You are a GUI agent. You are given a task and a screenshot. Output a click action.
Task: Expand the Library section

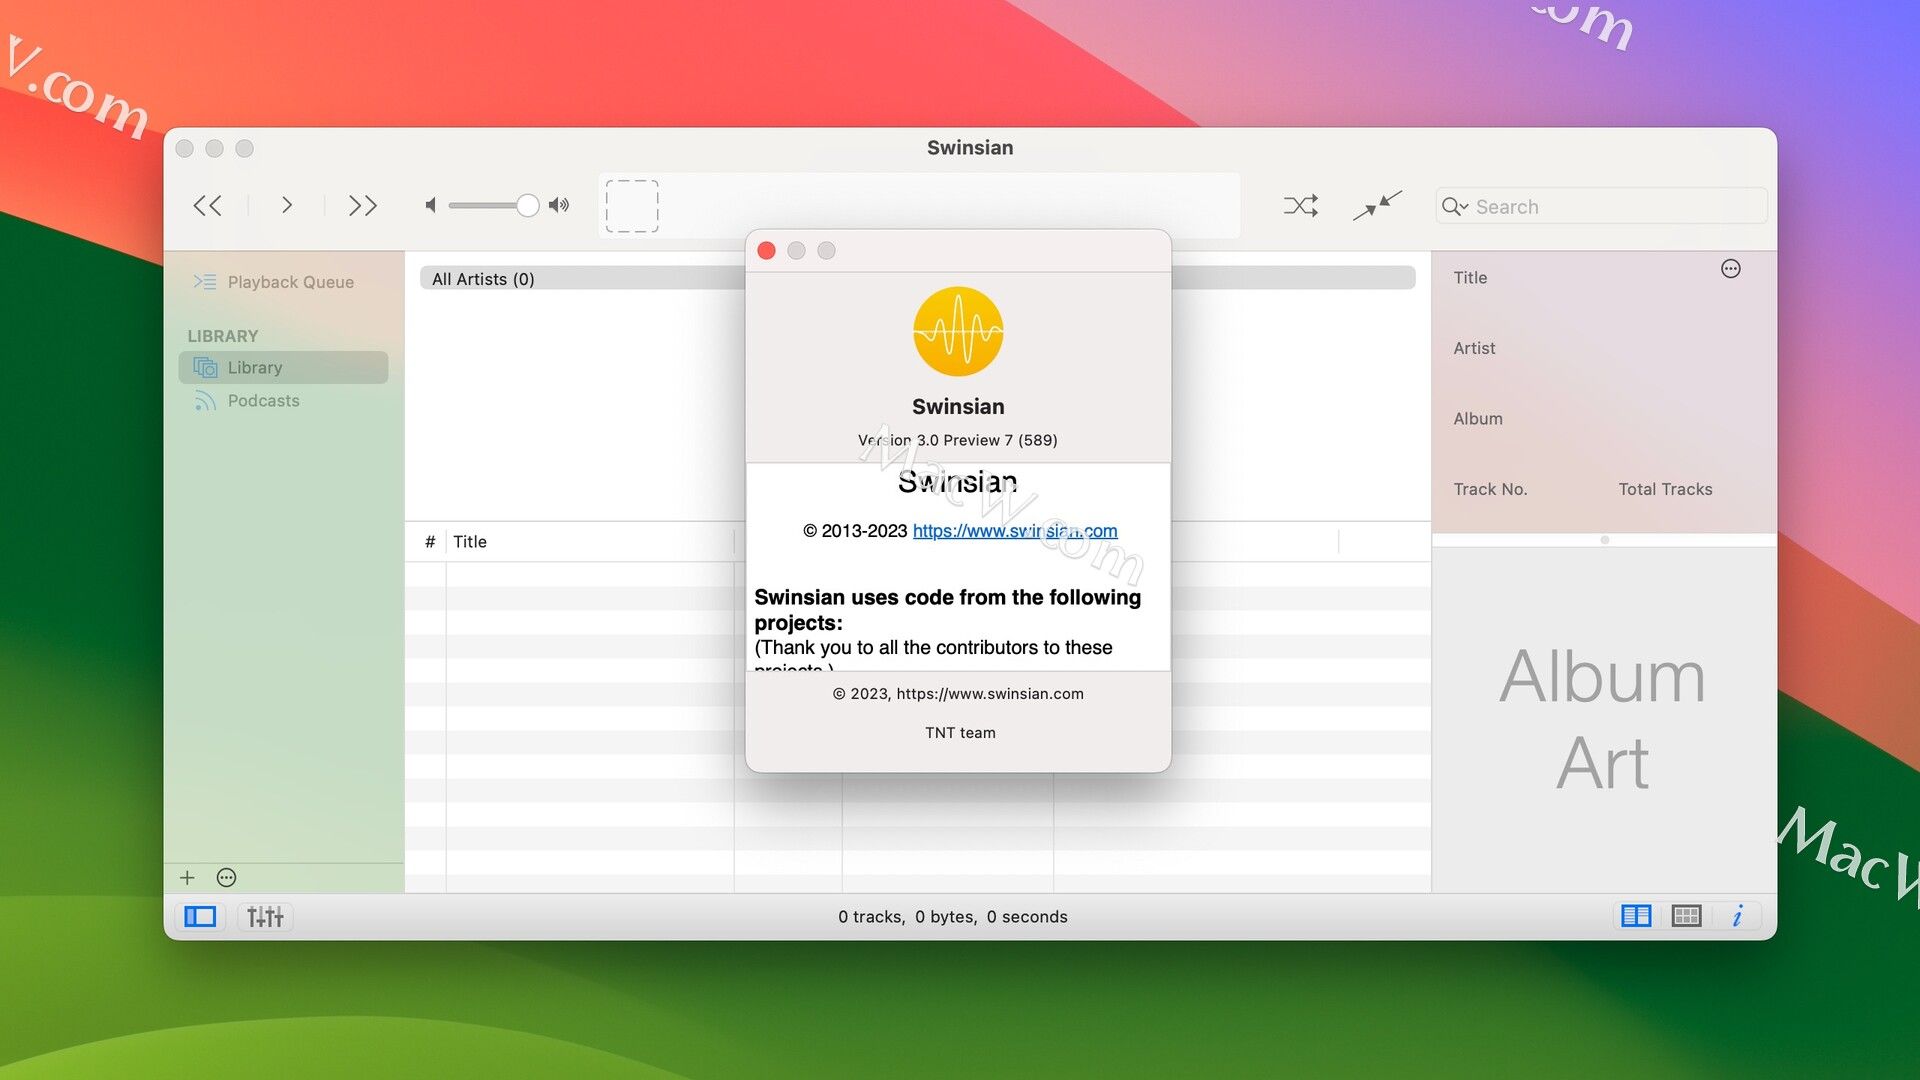[222, 335]
